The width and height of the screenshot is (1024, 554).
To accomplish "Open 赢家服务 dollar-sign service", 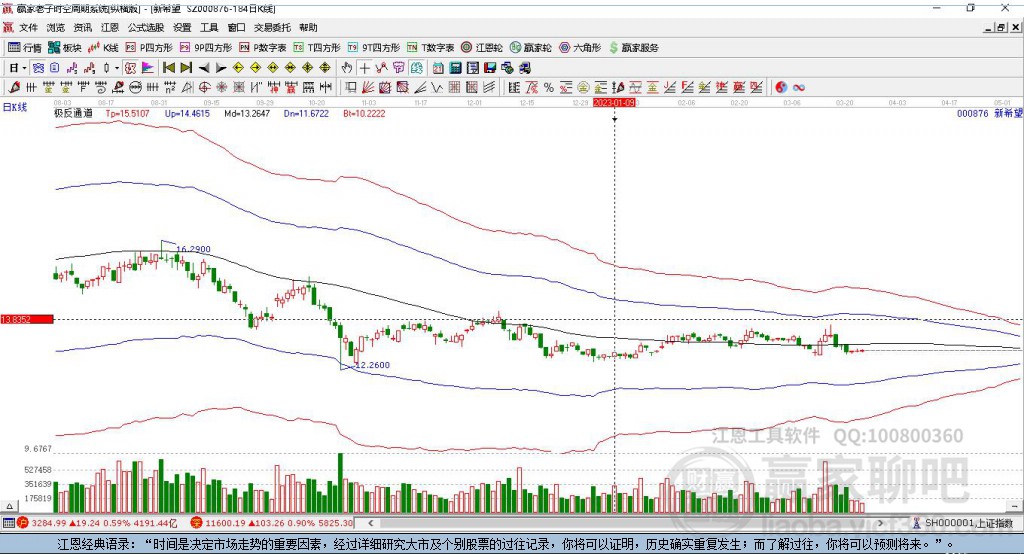I will click(x=633, y=48).
